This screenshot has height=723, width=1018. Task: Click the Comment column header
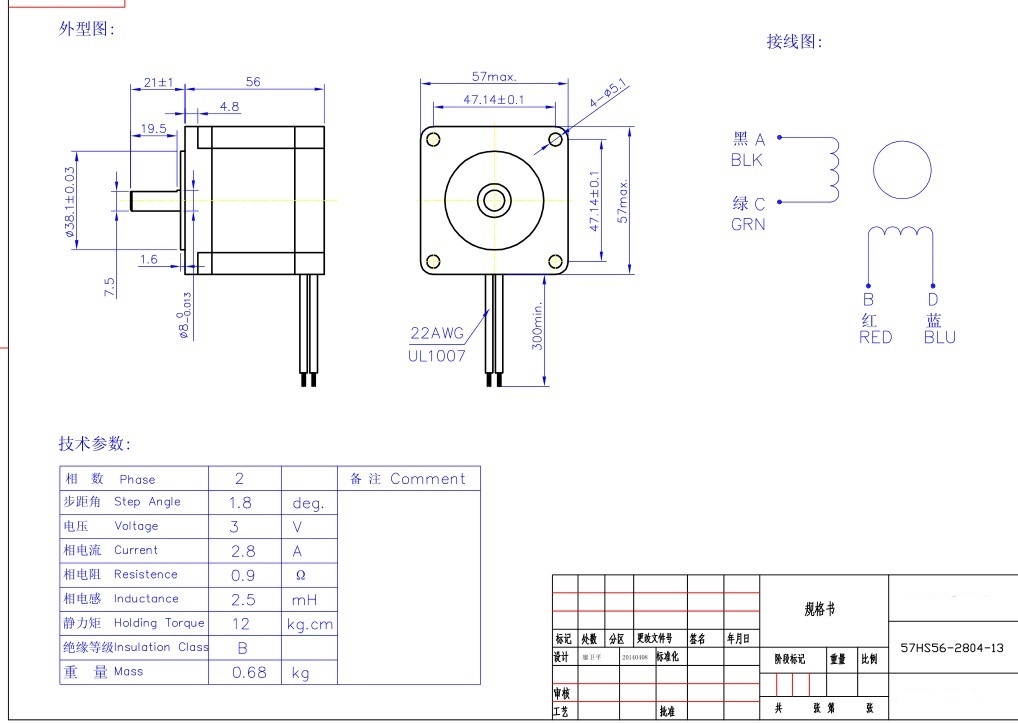[409, 478]
